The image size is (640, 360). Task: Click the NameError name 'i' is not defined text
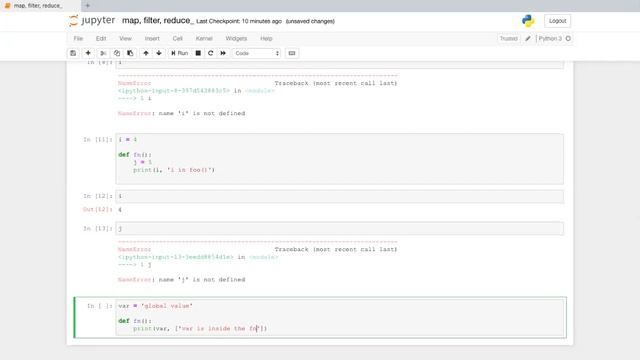tap(182, 113)
